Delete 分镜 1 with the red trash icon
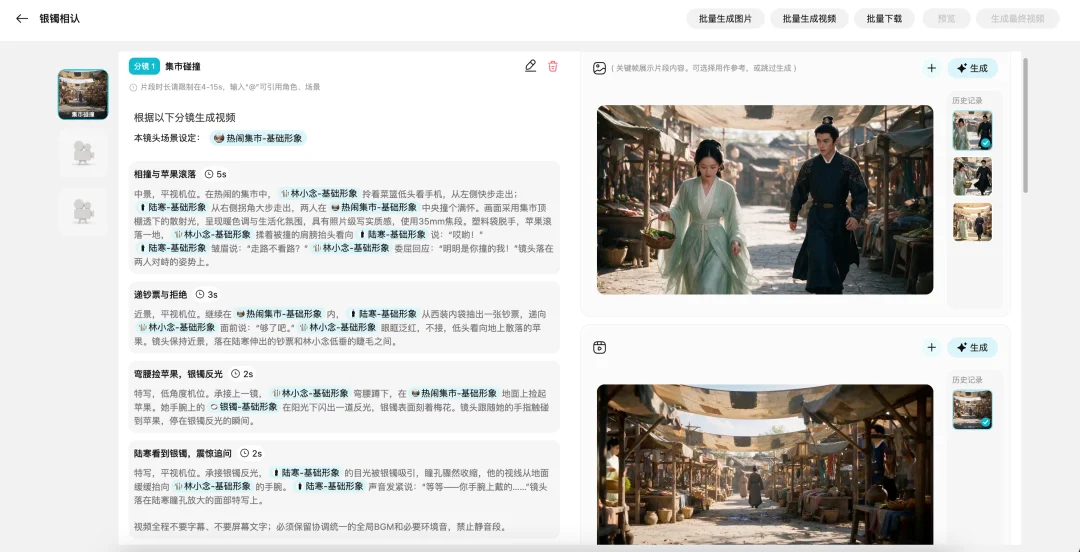 click(552, 66)
